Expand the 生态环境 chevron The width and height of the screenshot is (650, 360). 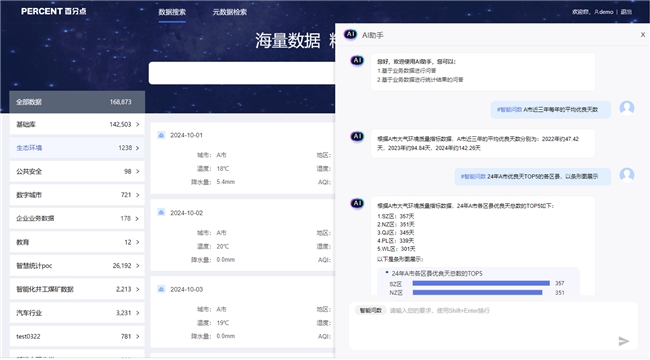tap(138, 148)
